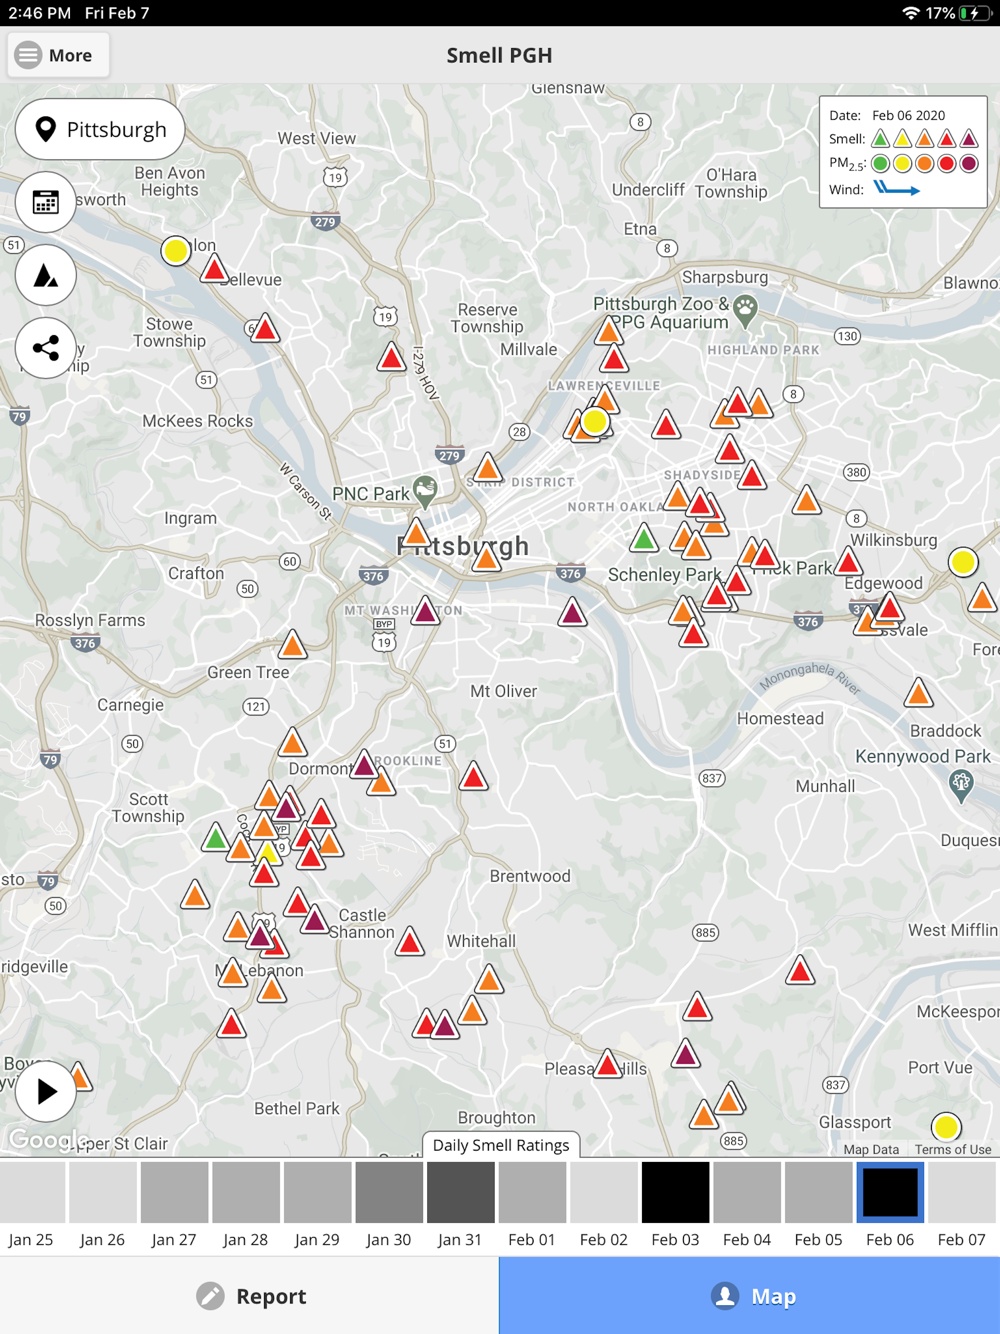Viewport: 1000px width, 1334px height.
Task: Select the Jan 28 smell rating day
Action: pyautogui.click(x=246, y=1205)
